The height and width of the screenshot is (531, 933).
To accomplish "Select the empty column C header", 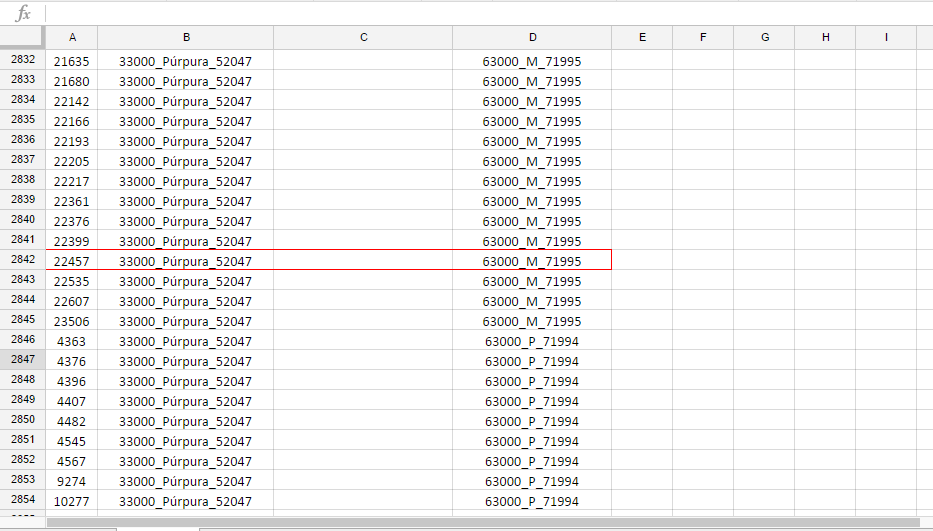I will 363,37.
